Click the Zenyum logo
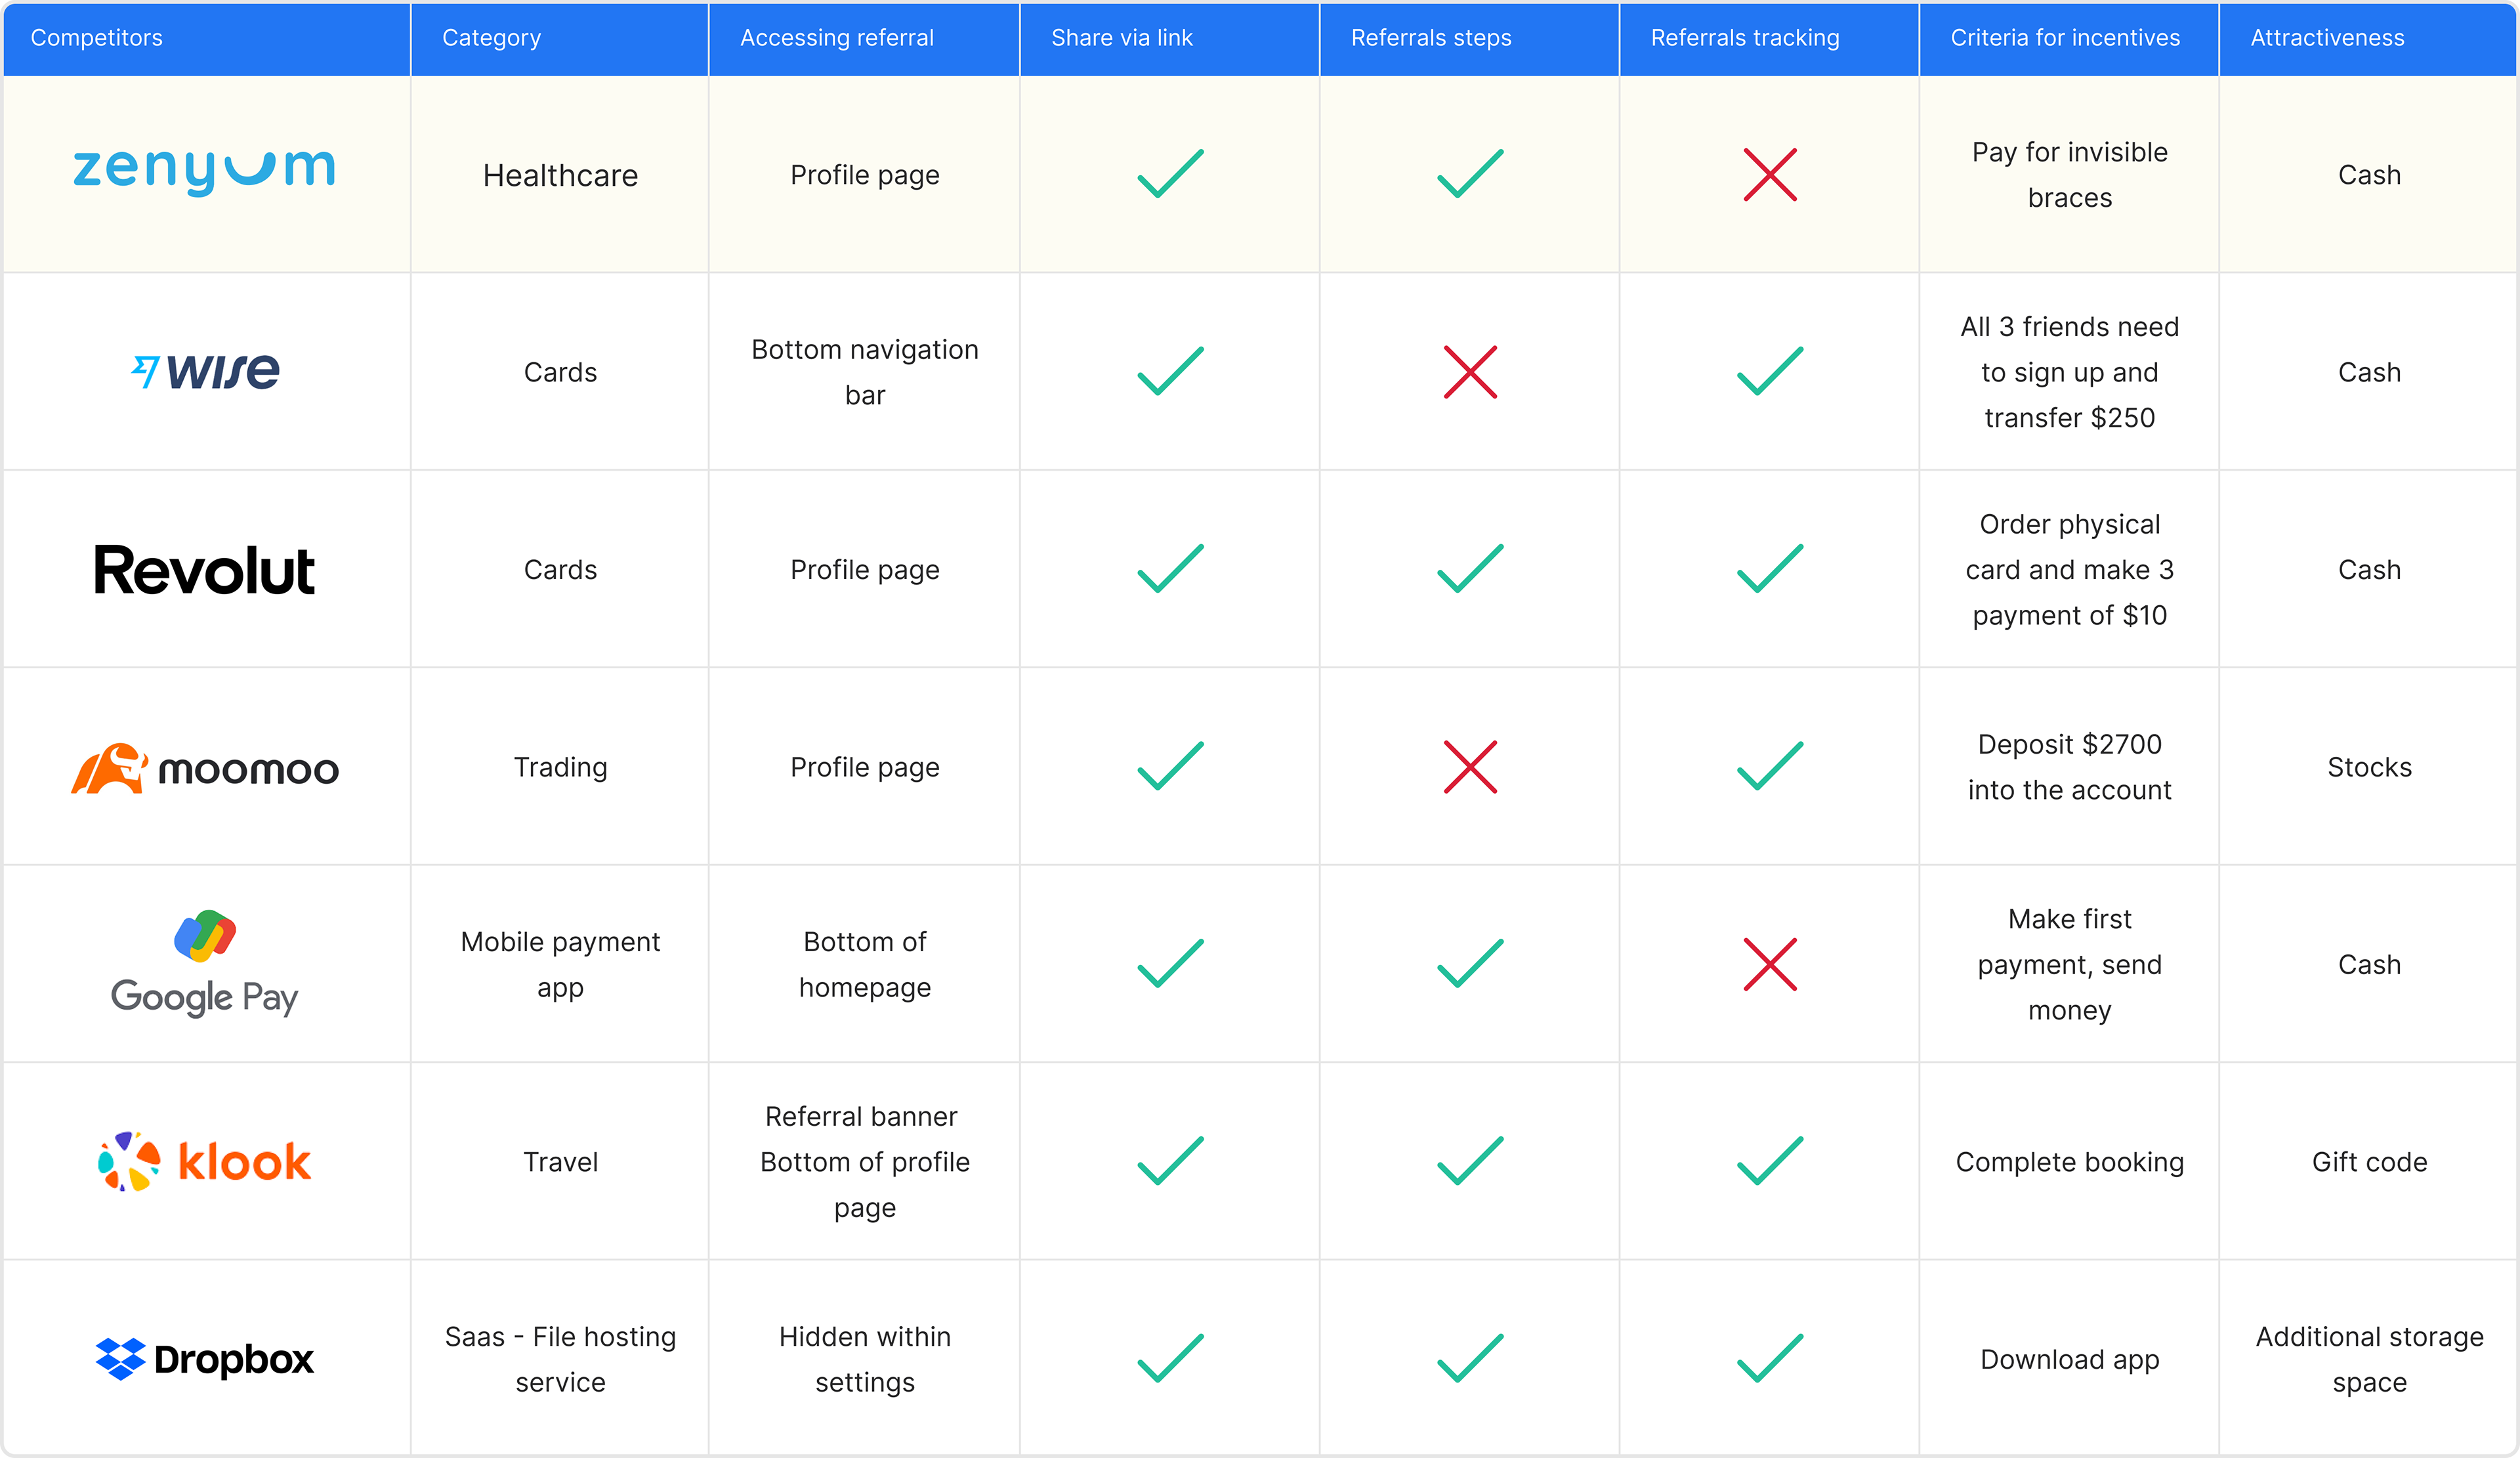Image resolution: width=2520 pixels, height=1458 pixels. [204, 171]
